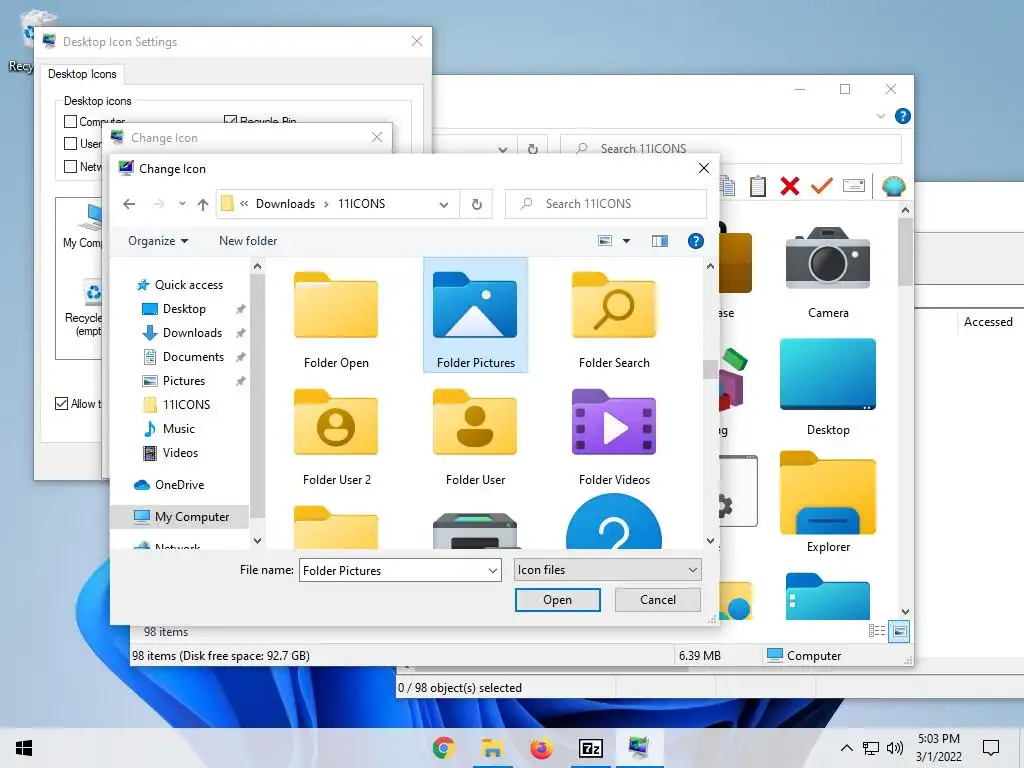Screen dimensions: 1024x768
Task: Click the Open button
Action: point(557,600)
